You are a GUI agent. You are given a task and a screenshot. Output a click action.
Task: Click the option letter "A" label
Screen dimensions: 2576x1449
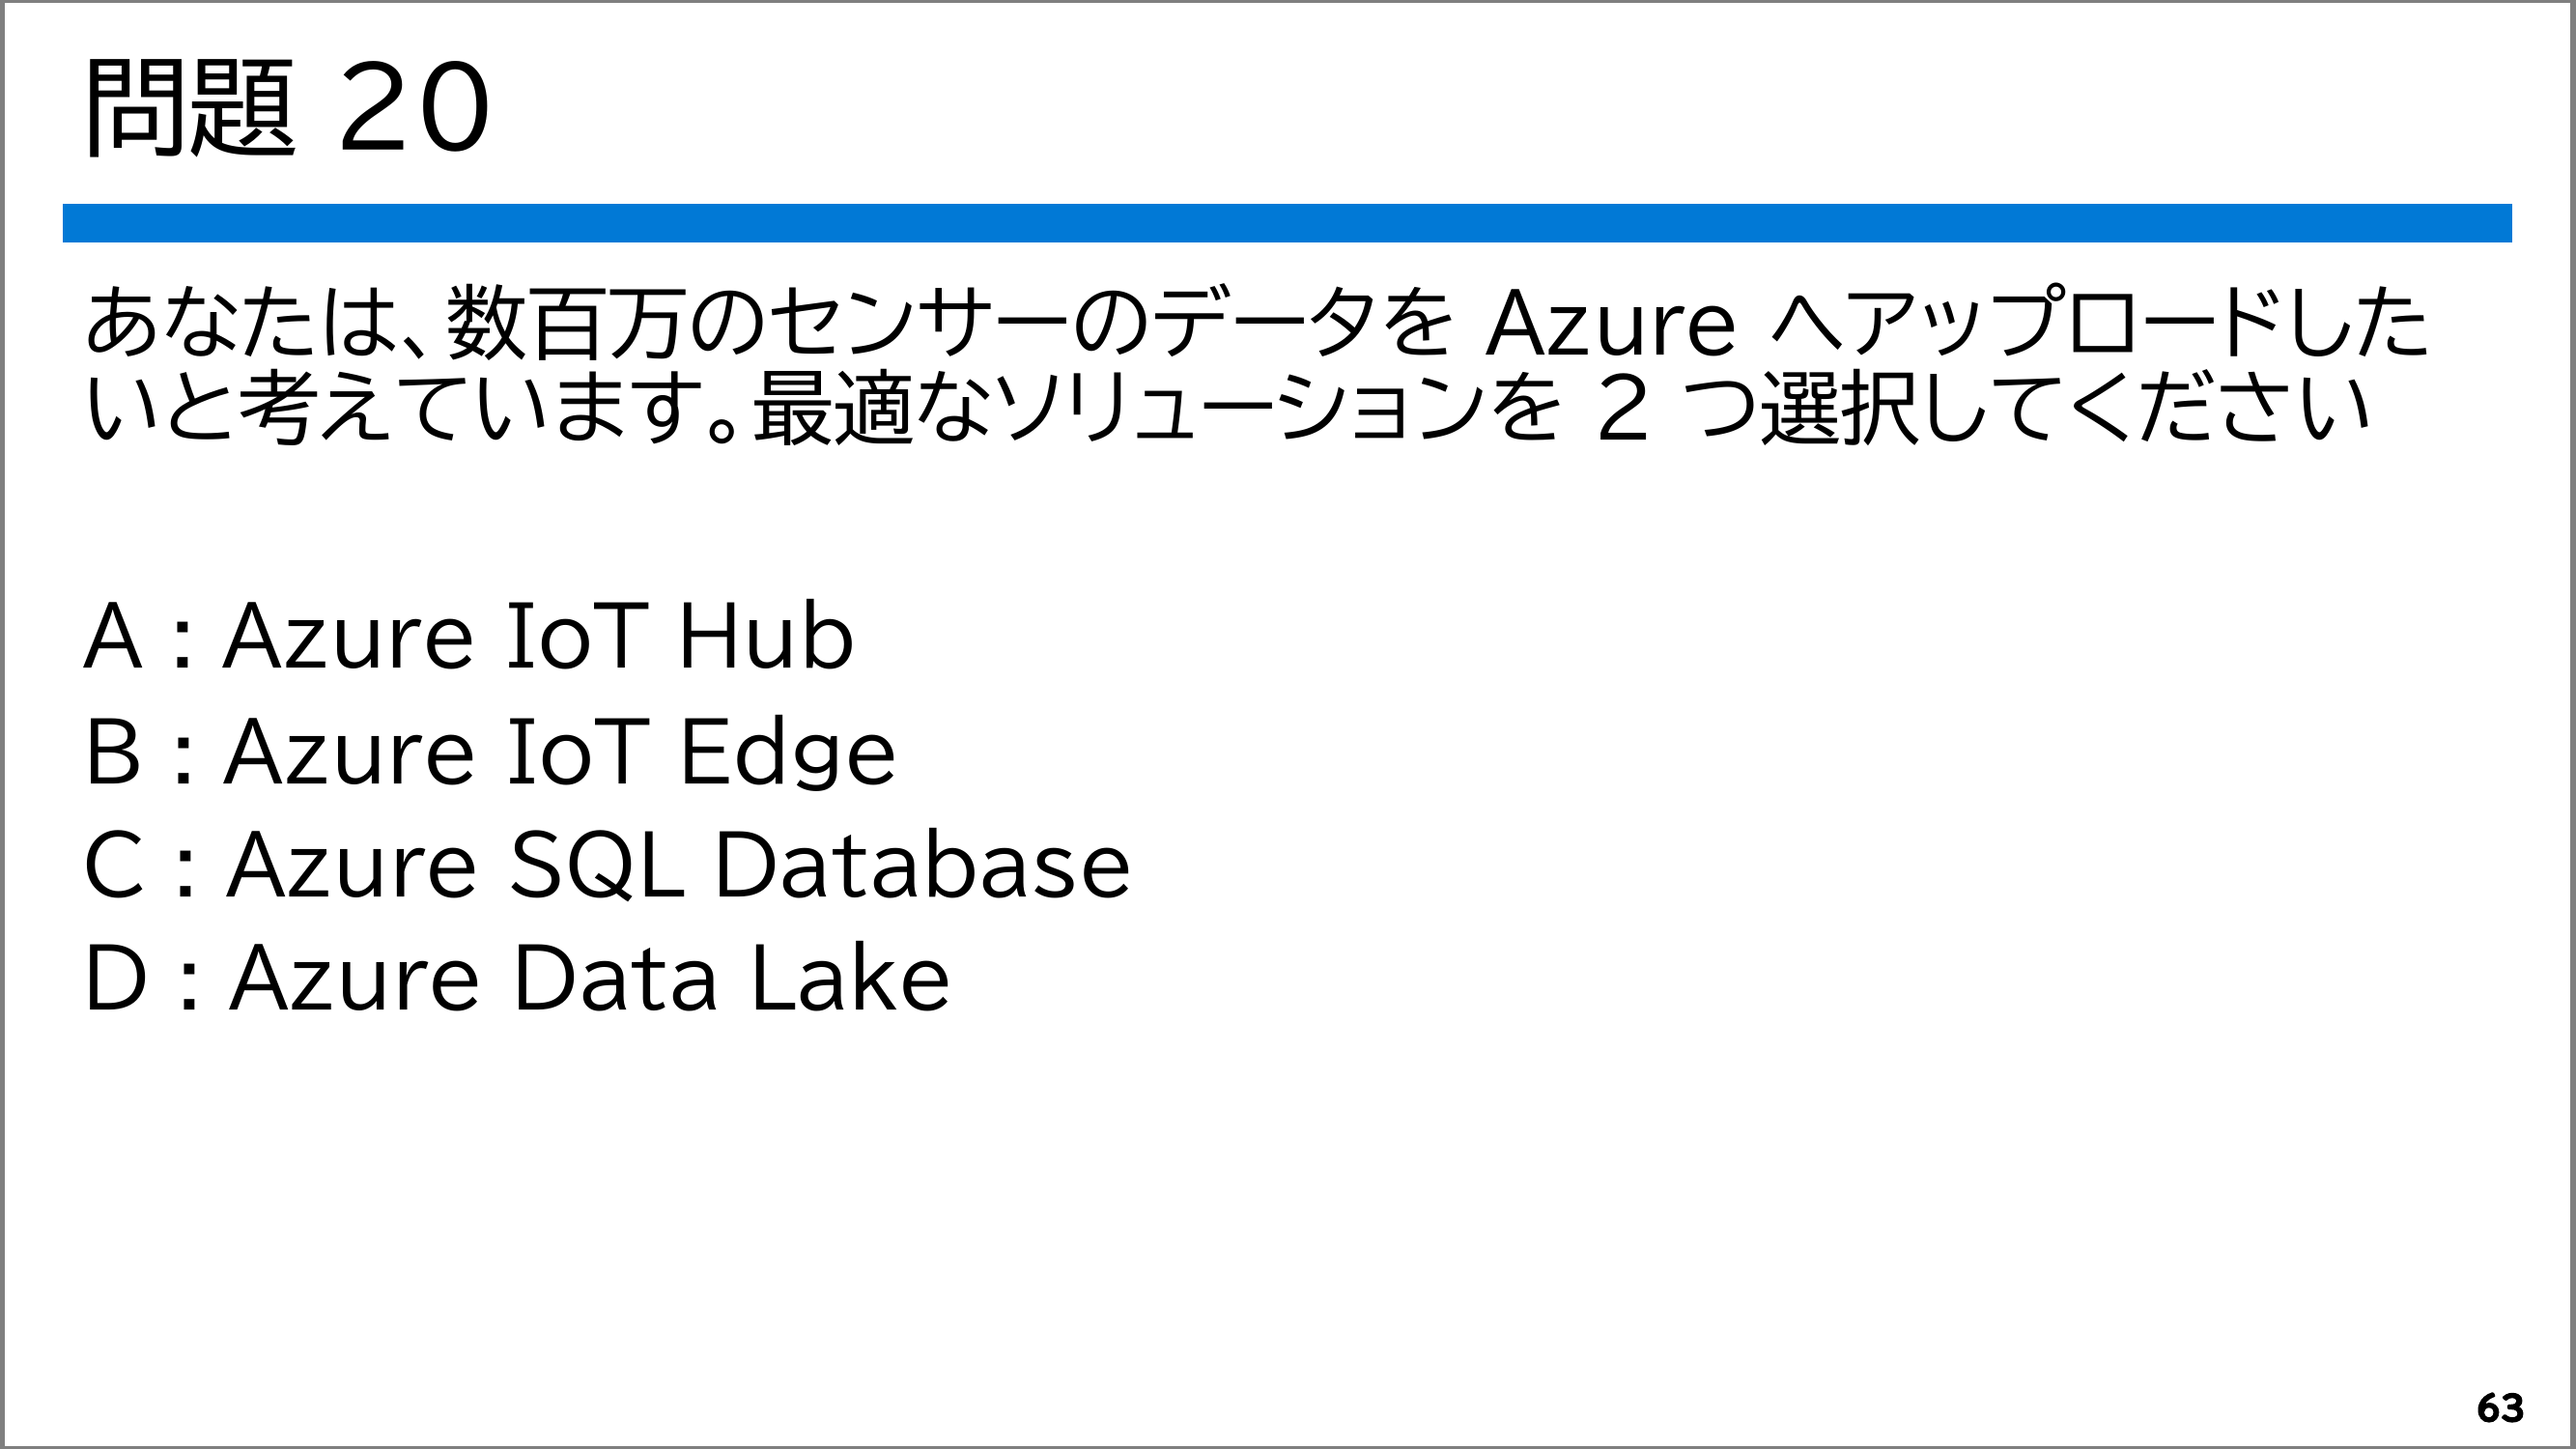(112, 636)
